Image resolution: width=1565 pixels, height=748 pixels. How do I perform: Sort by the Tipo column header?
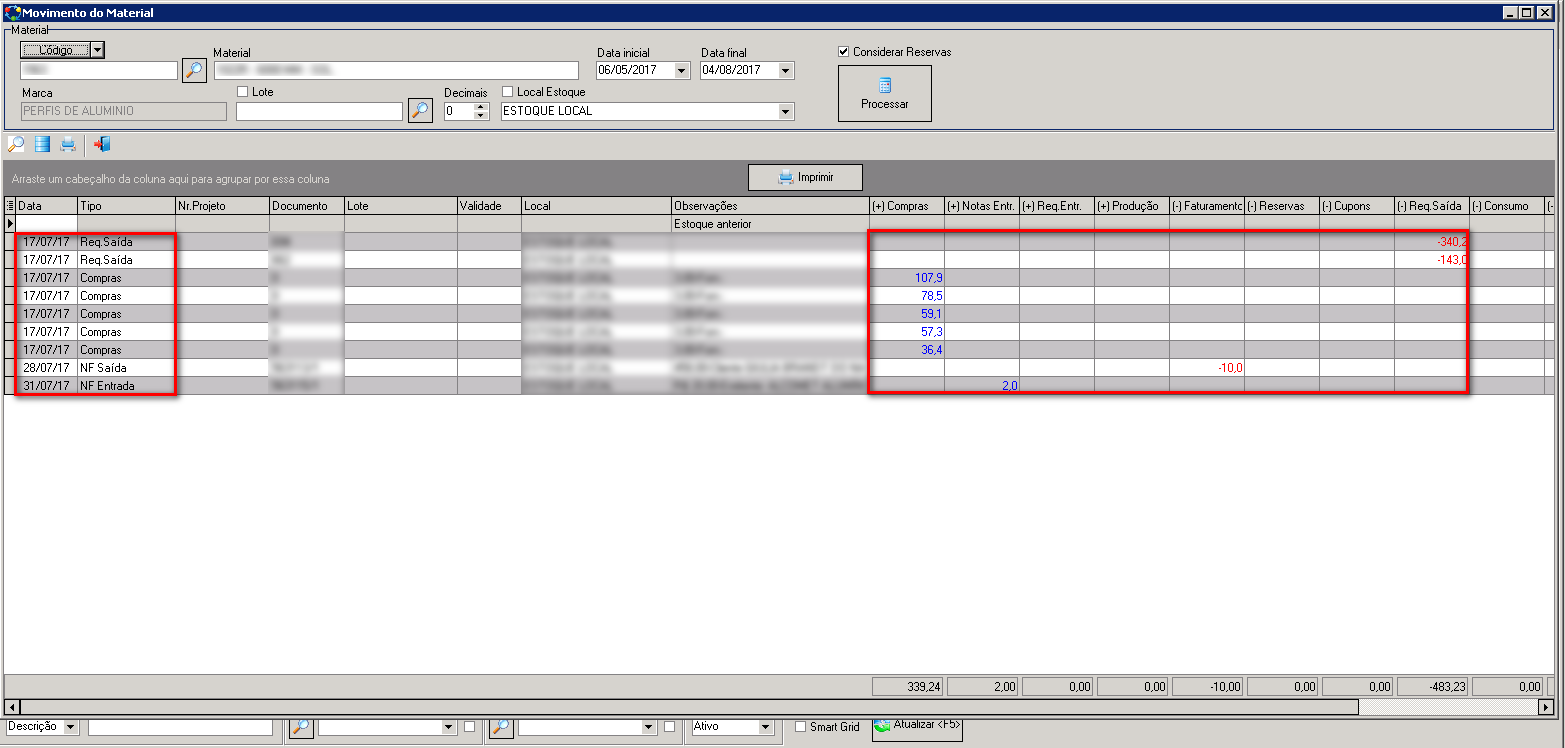(x=126, y=206)
